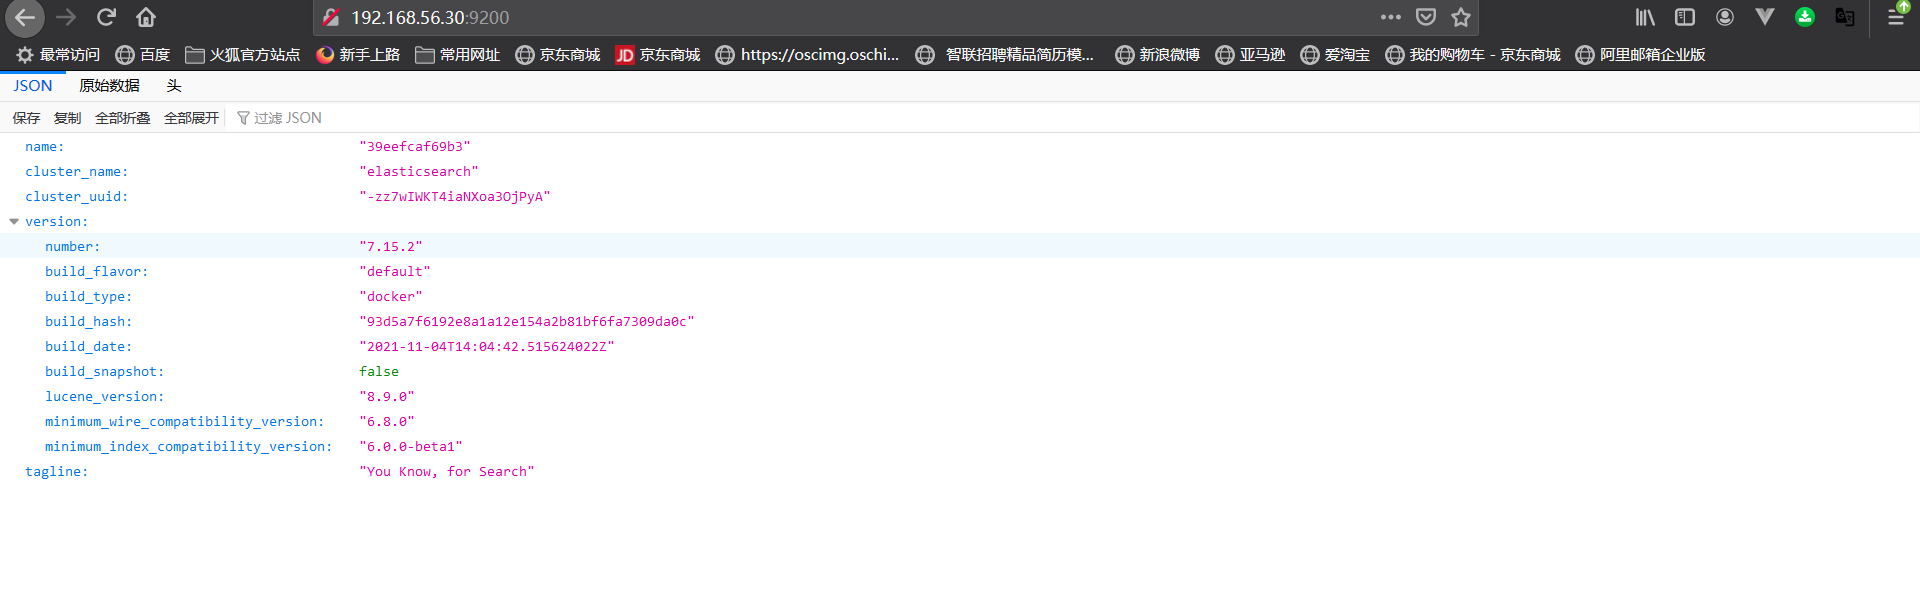
Task: Go back to the previous page
Action: pos(25,17)
